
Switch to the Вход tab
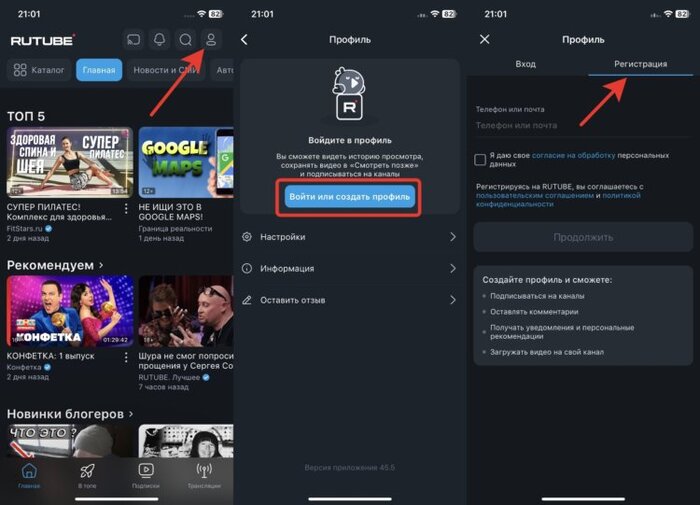(525, 64)
